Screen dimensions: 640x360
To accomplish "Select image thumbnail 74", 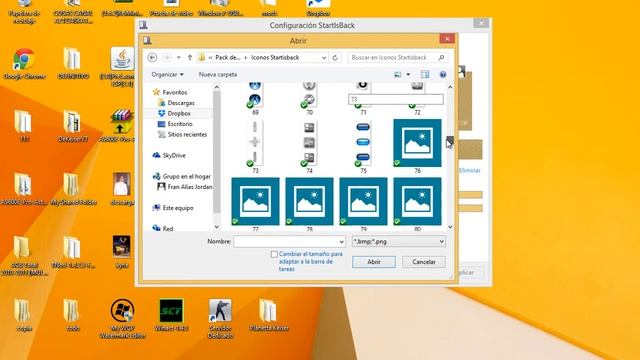I will [309, 147].
